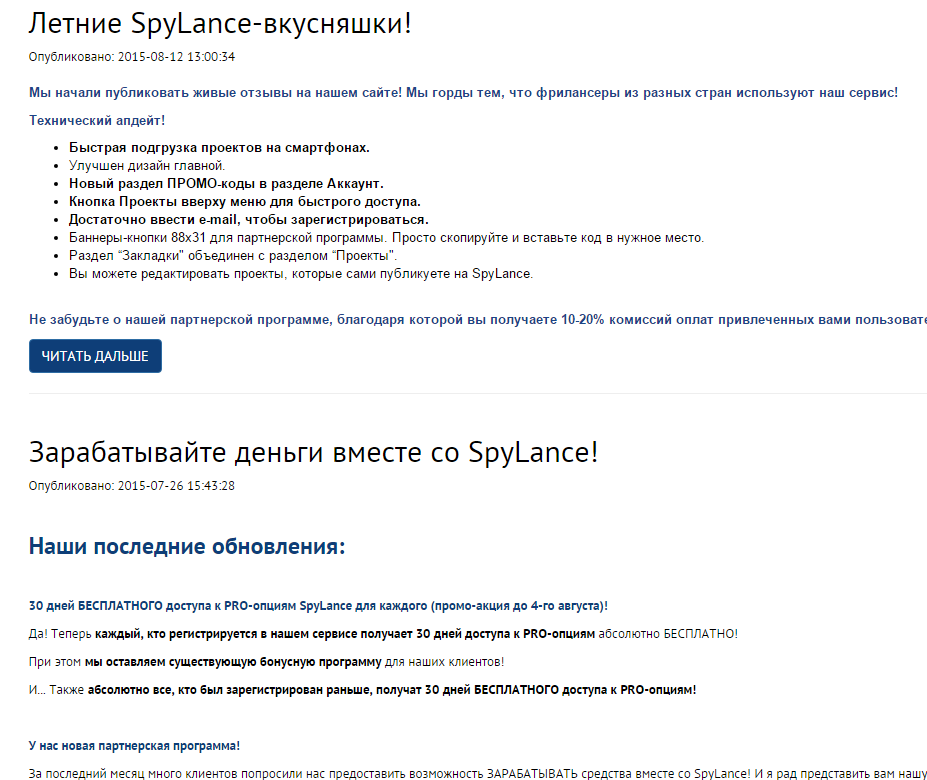Click the ЧИТАТЬ ДАЛЬШЕ button

click(95, 356)
